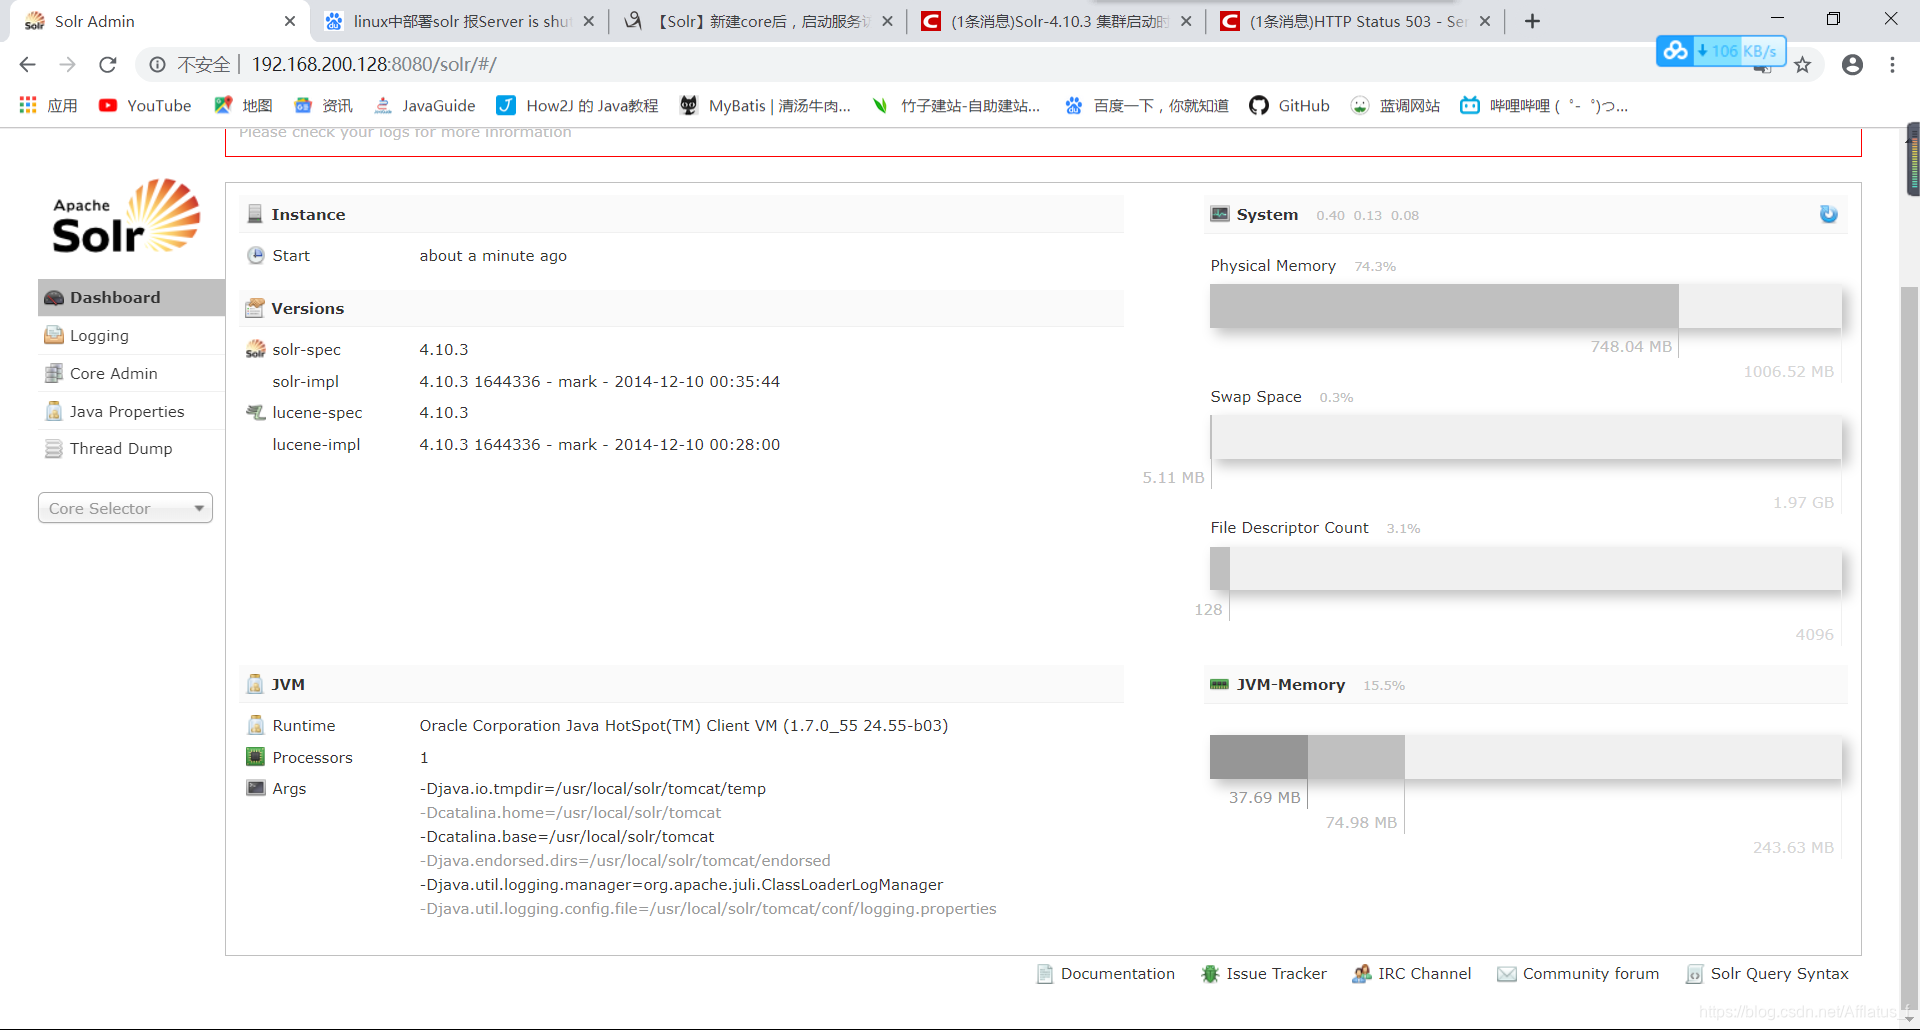The width and height of the screenshot is (1920, 1030).
Task: Click the Swap Space usage bar
Action: click(1525, 437)
